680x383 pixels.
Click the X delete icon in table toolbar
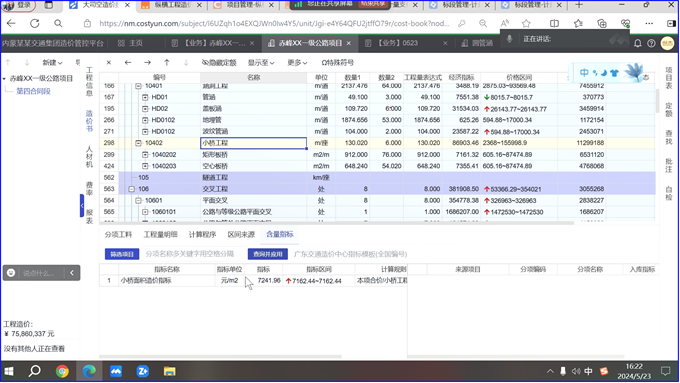tap(109, 62)
